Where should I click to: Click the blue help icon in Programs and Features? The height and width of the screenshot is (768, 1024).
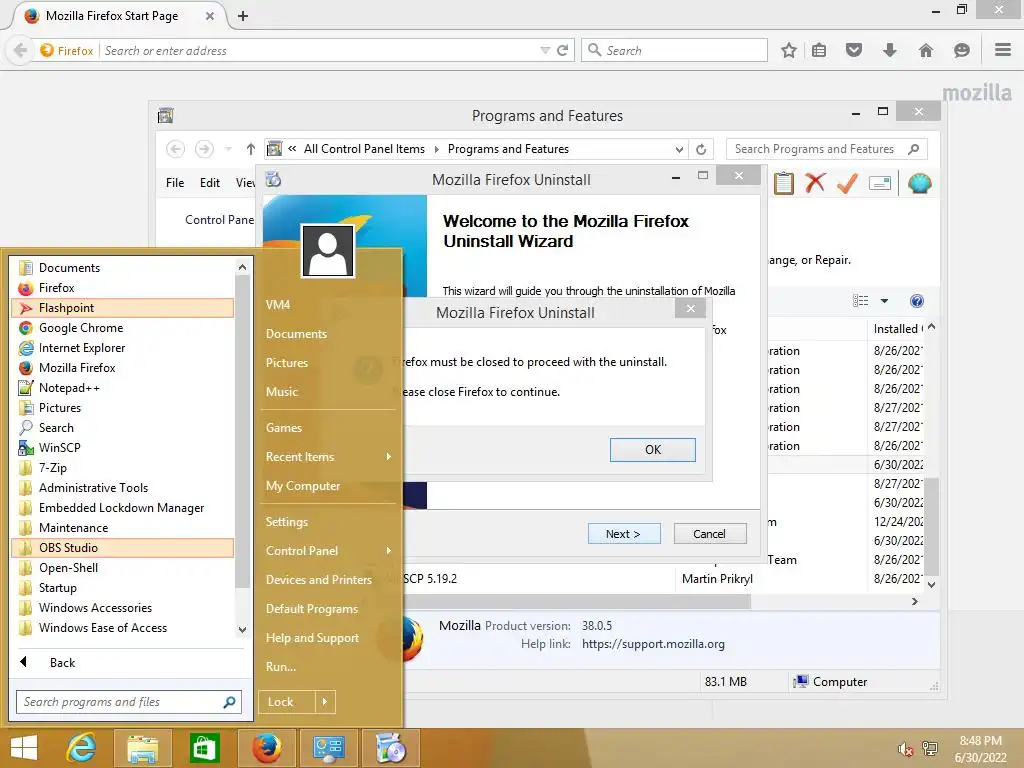917,301
